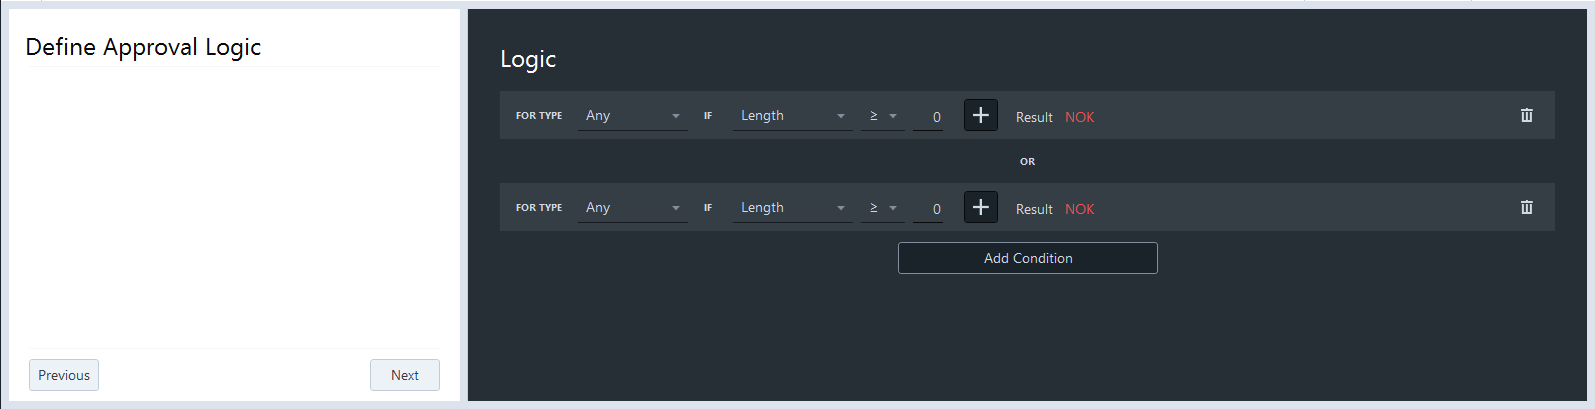Viewport: 1595px width, 409px height.
Task: Click the Define Approval Logic title
Action: pyautogui.click(x=143, y=47)
